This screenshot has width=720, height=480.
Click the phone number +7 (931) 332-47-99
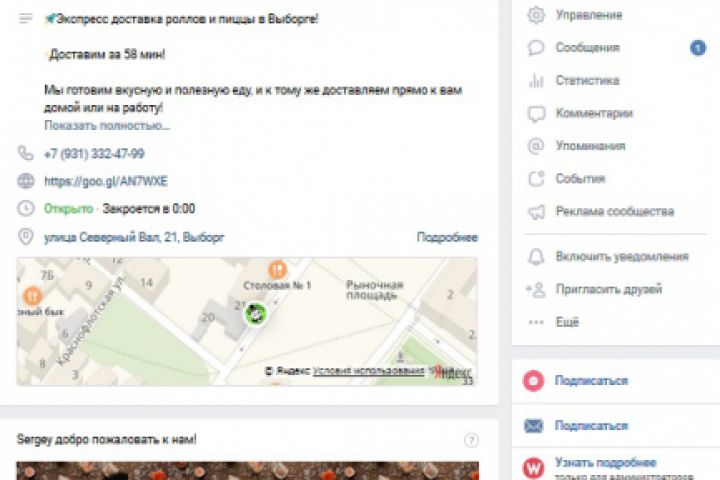(94, 153)
